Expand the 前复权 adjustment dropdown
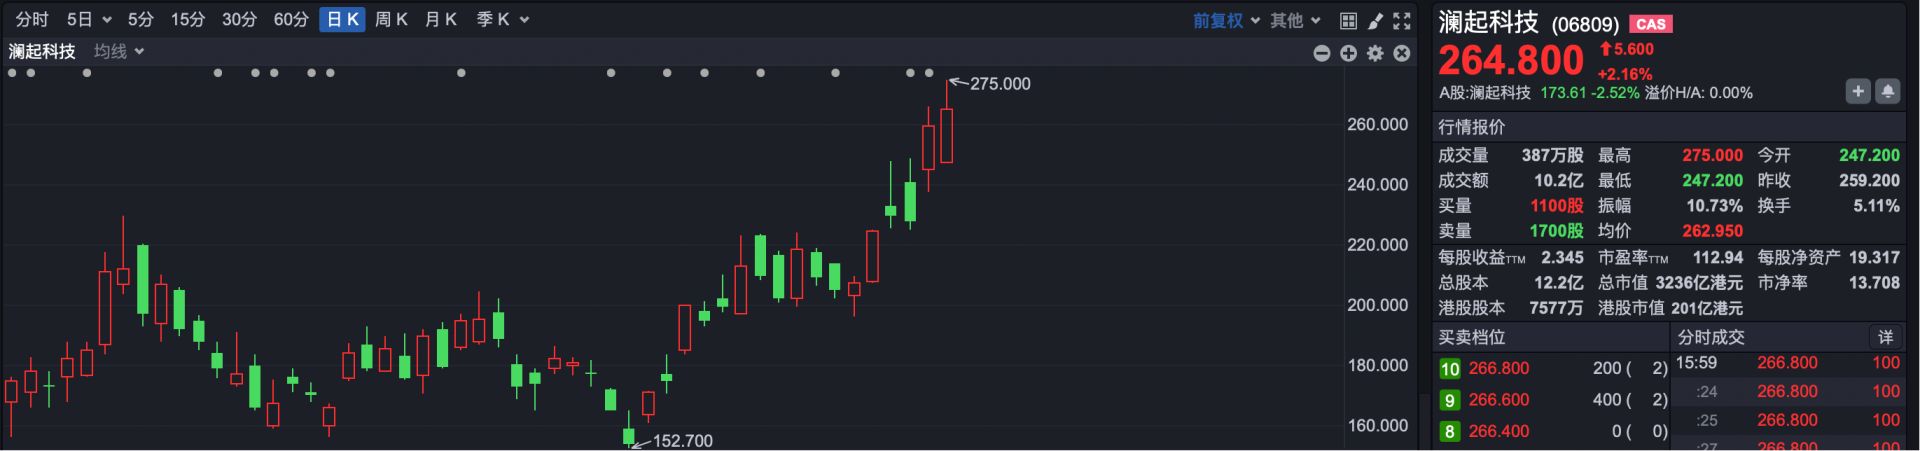 (1226, 20)
